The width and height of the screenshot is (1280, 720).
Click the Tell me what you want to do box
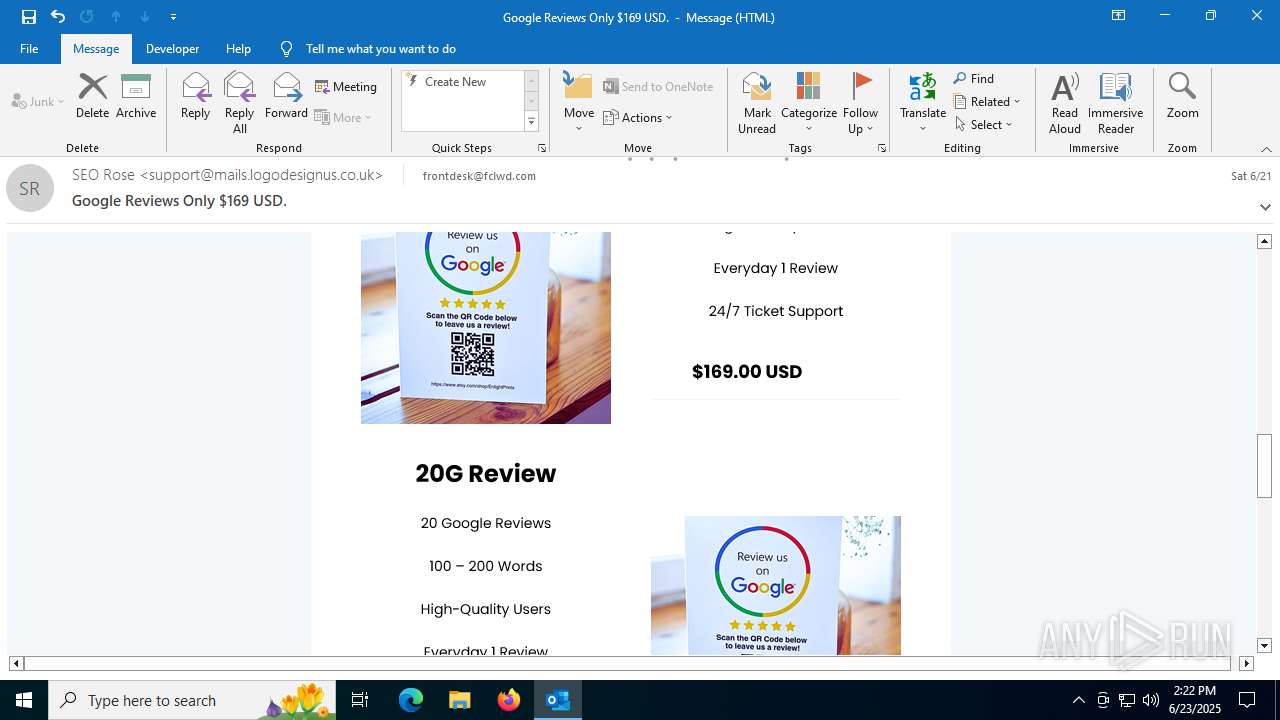point(380,49)
